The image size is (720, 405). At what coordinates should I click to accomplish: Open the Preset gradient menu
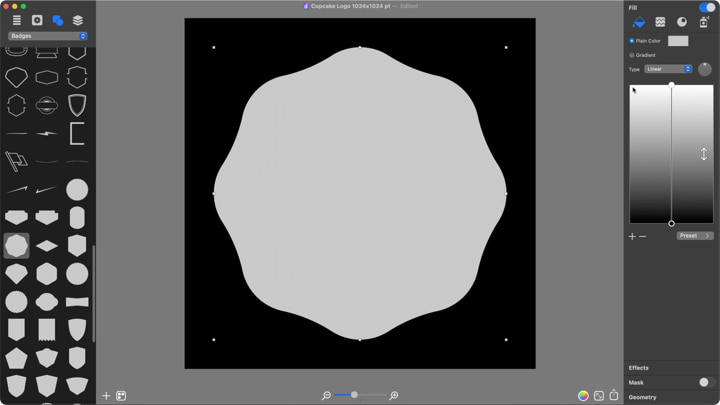pos(695,236)
